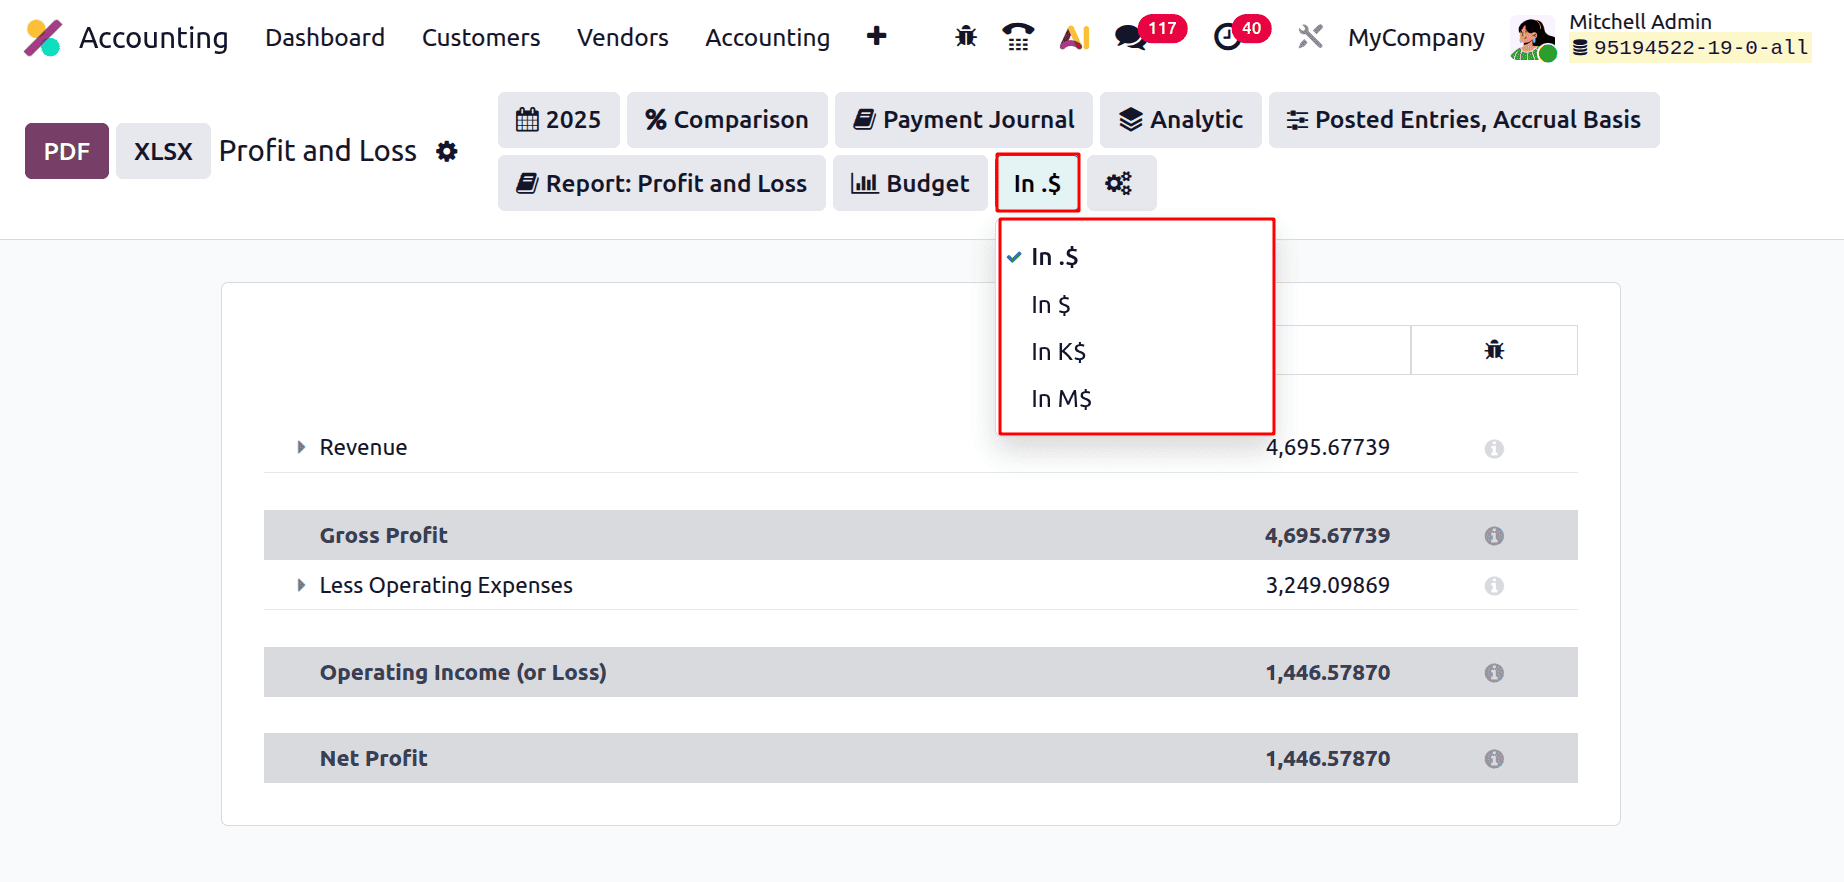Open the Payment Journal filter dropdown
This screenshot has height=882, width=1844.
tap(964, 120)
